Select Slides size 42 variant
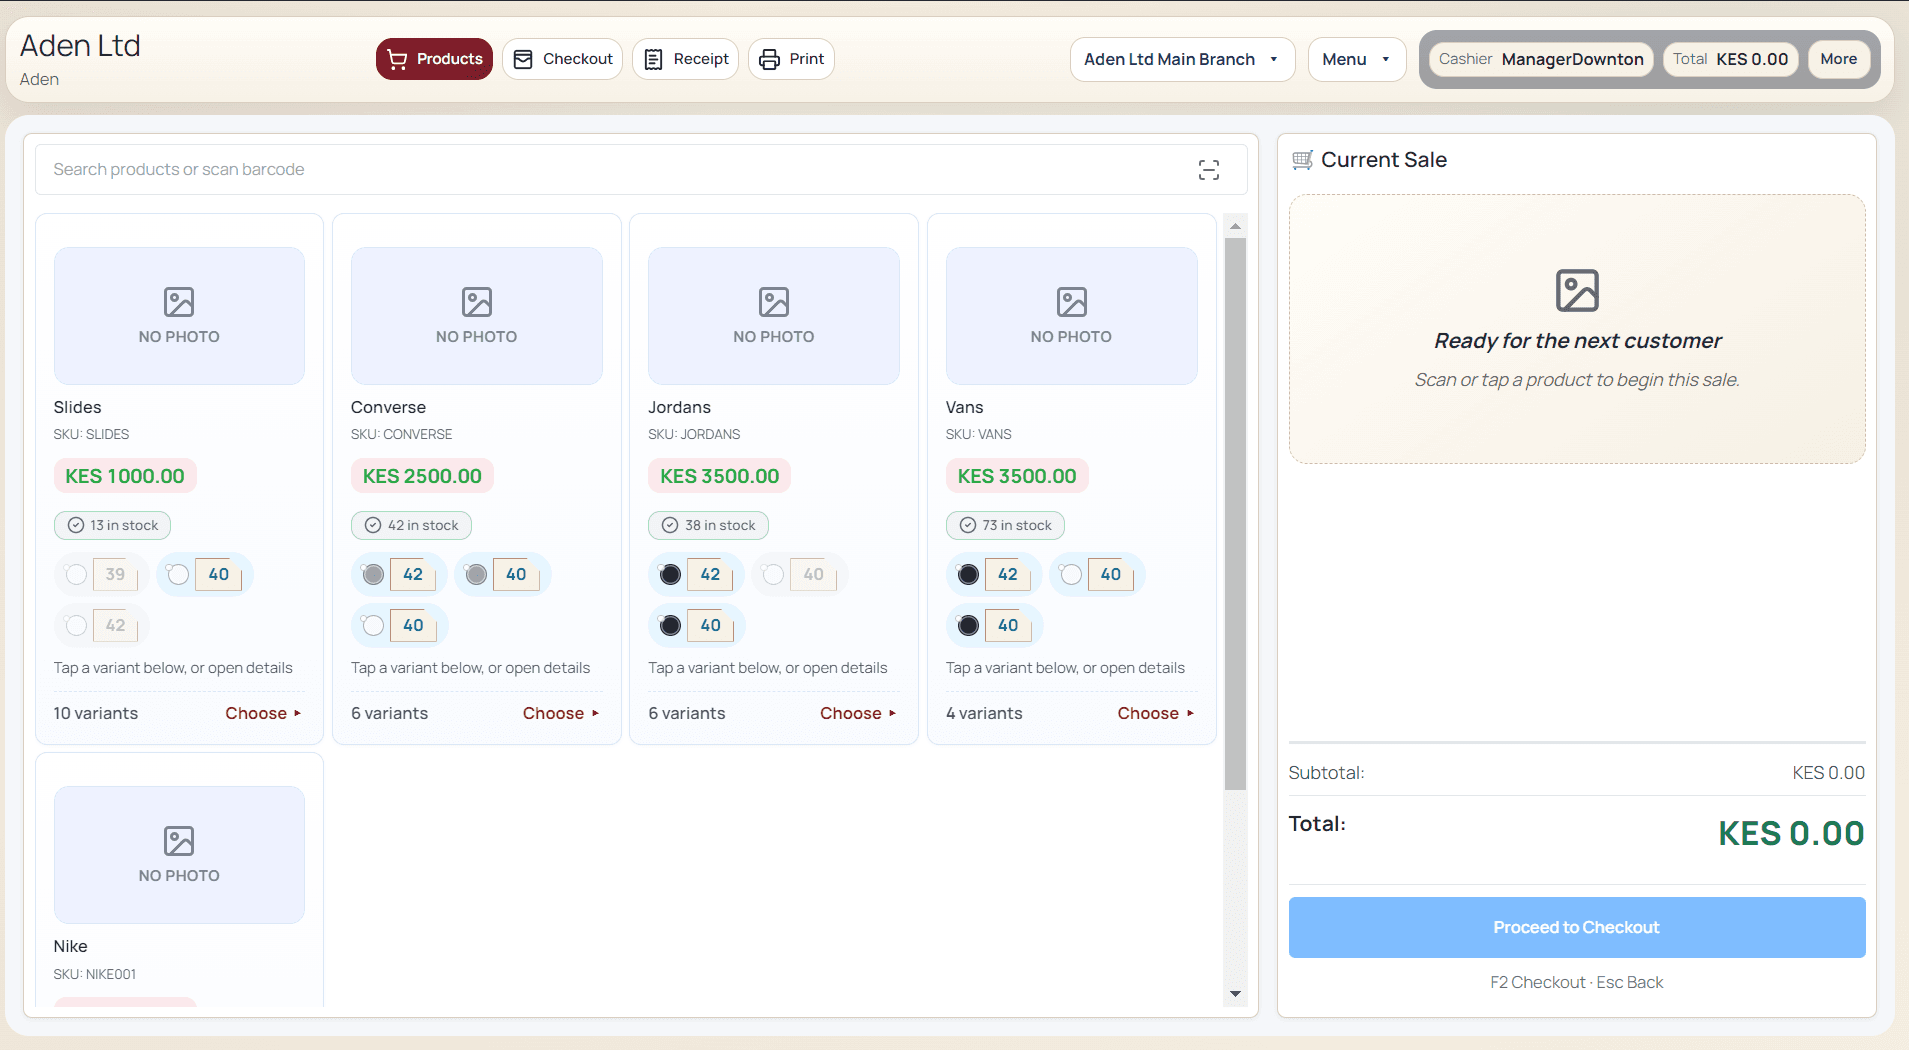The width and height of the screenshot is (1909, 1050). [101, 625]
